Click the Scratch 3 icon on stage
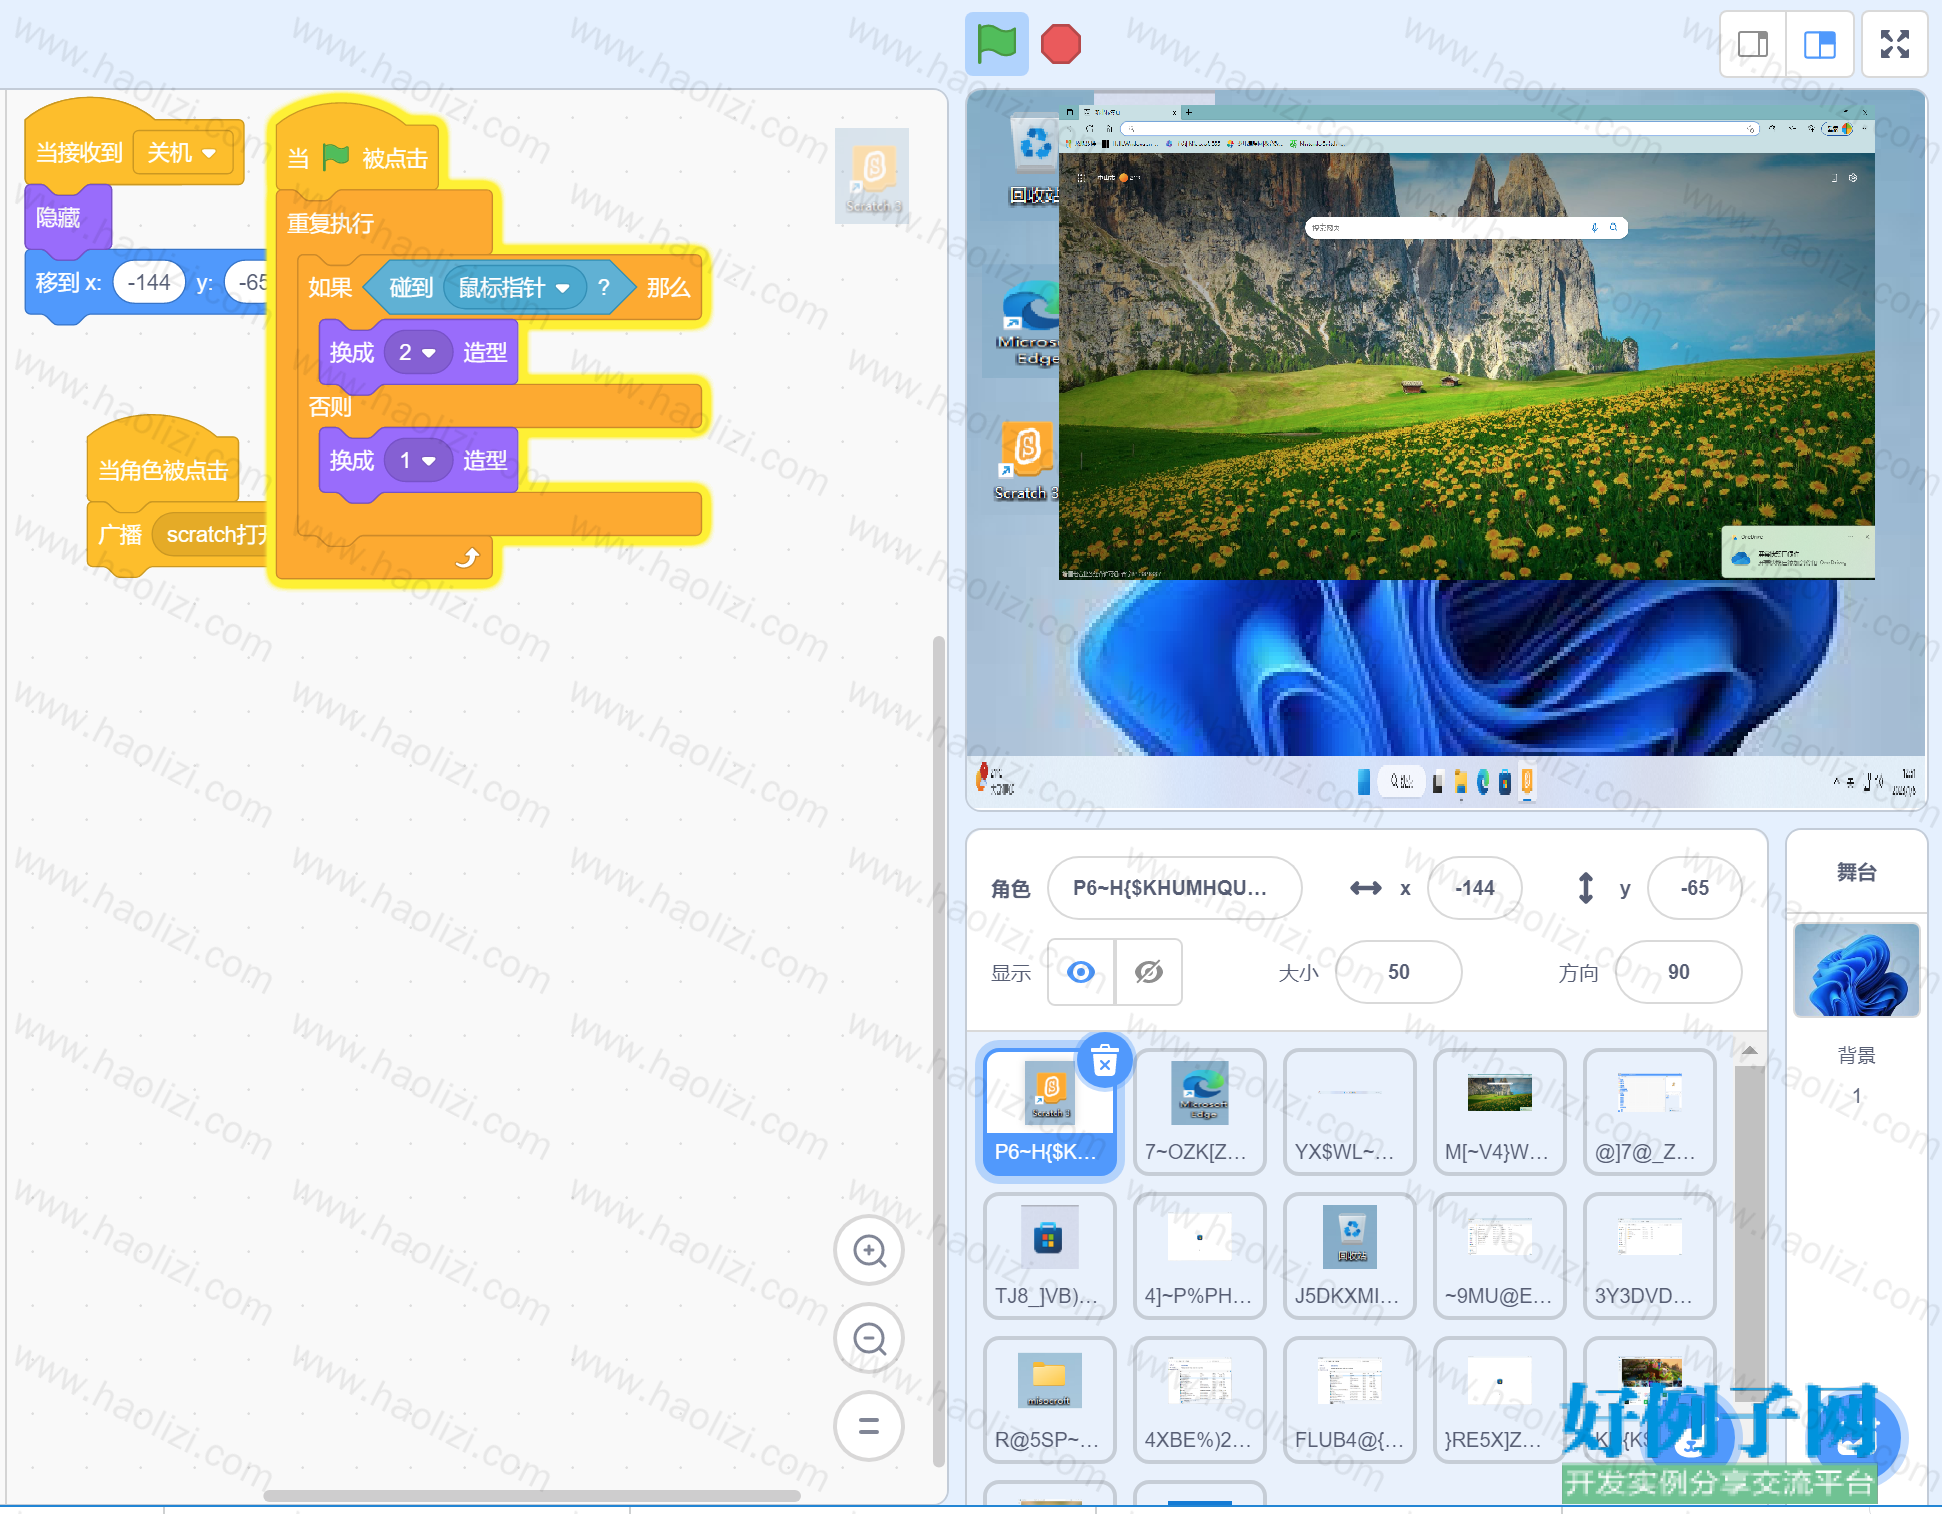 click(x=1026, y=460)
